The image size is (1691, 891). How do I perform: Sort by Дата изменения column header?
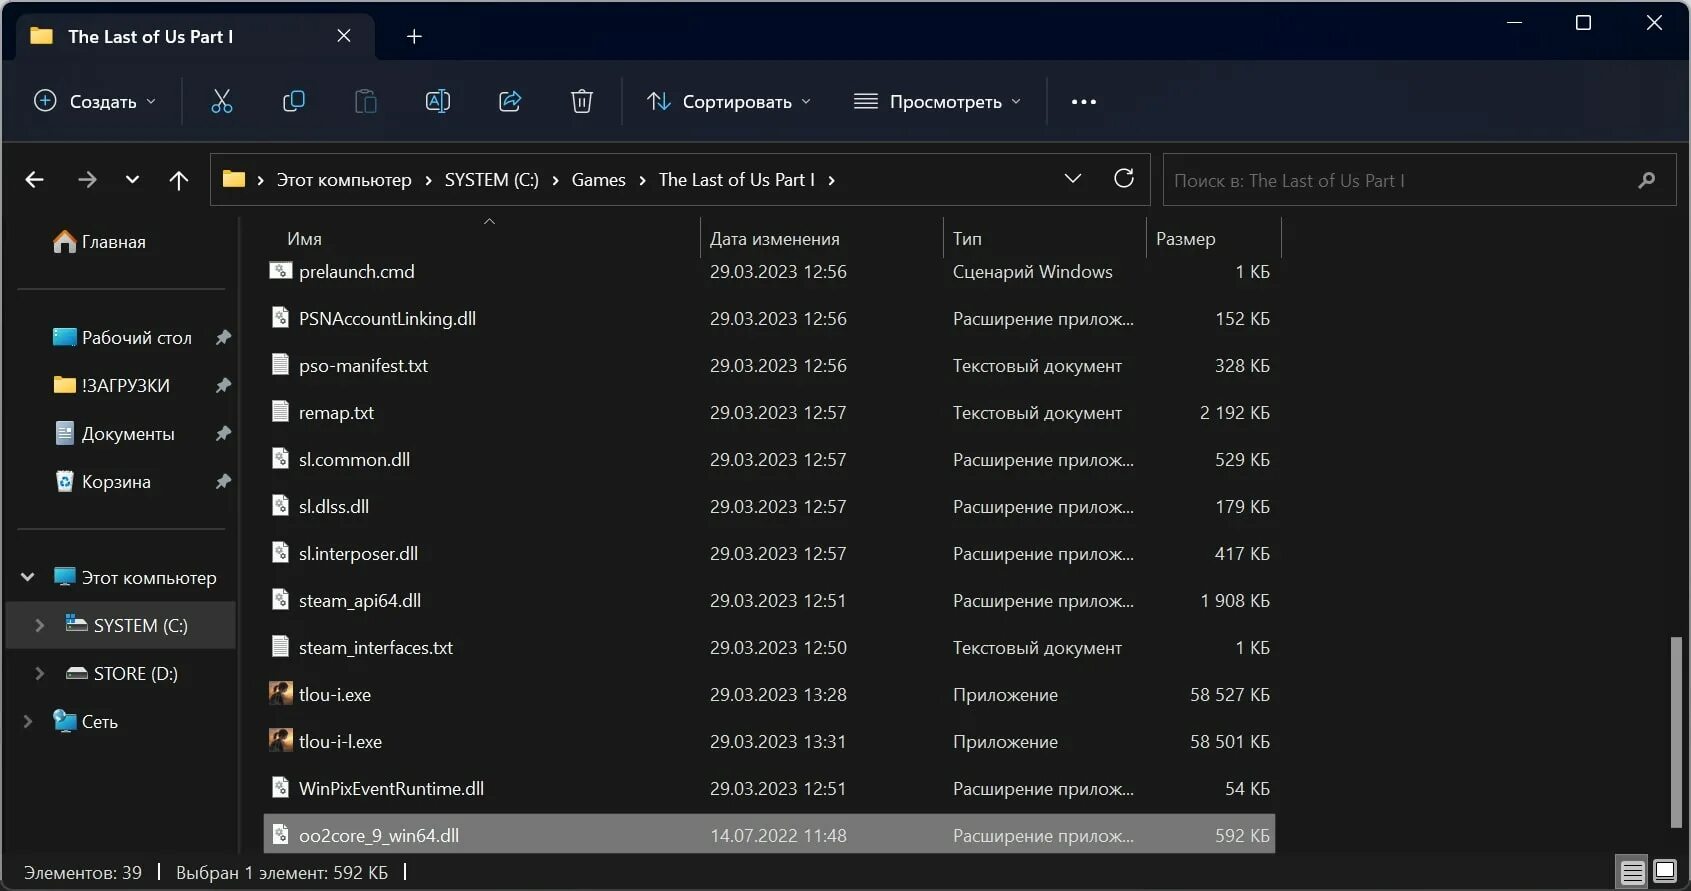click(x=774, y=238)
